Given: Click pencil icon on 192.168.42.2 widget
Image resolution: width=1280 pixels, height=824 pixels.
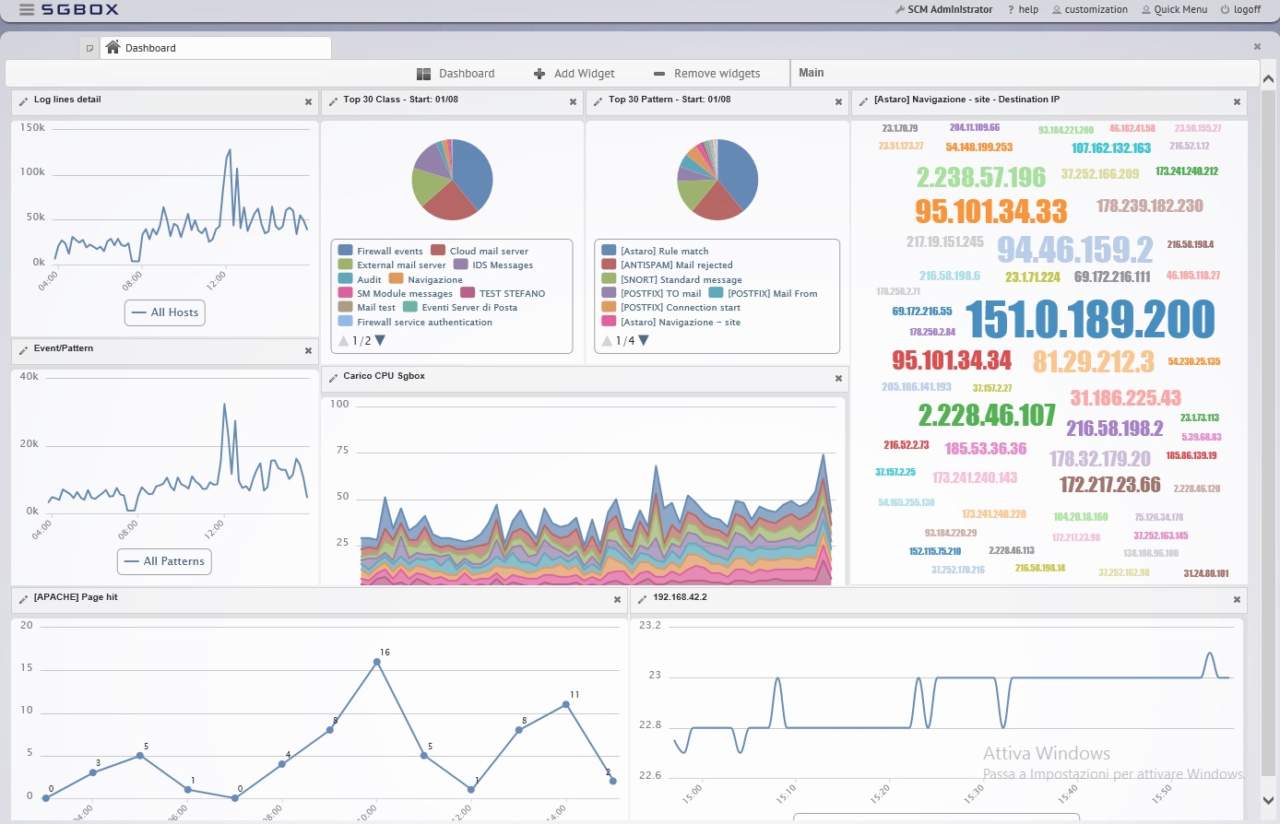Looking at the screenshot, I should point(641,599).
